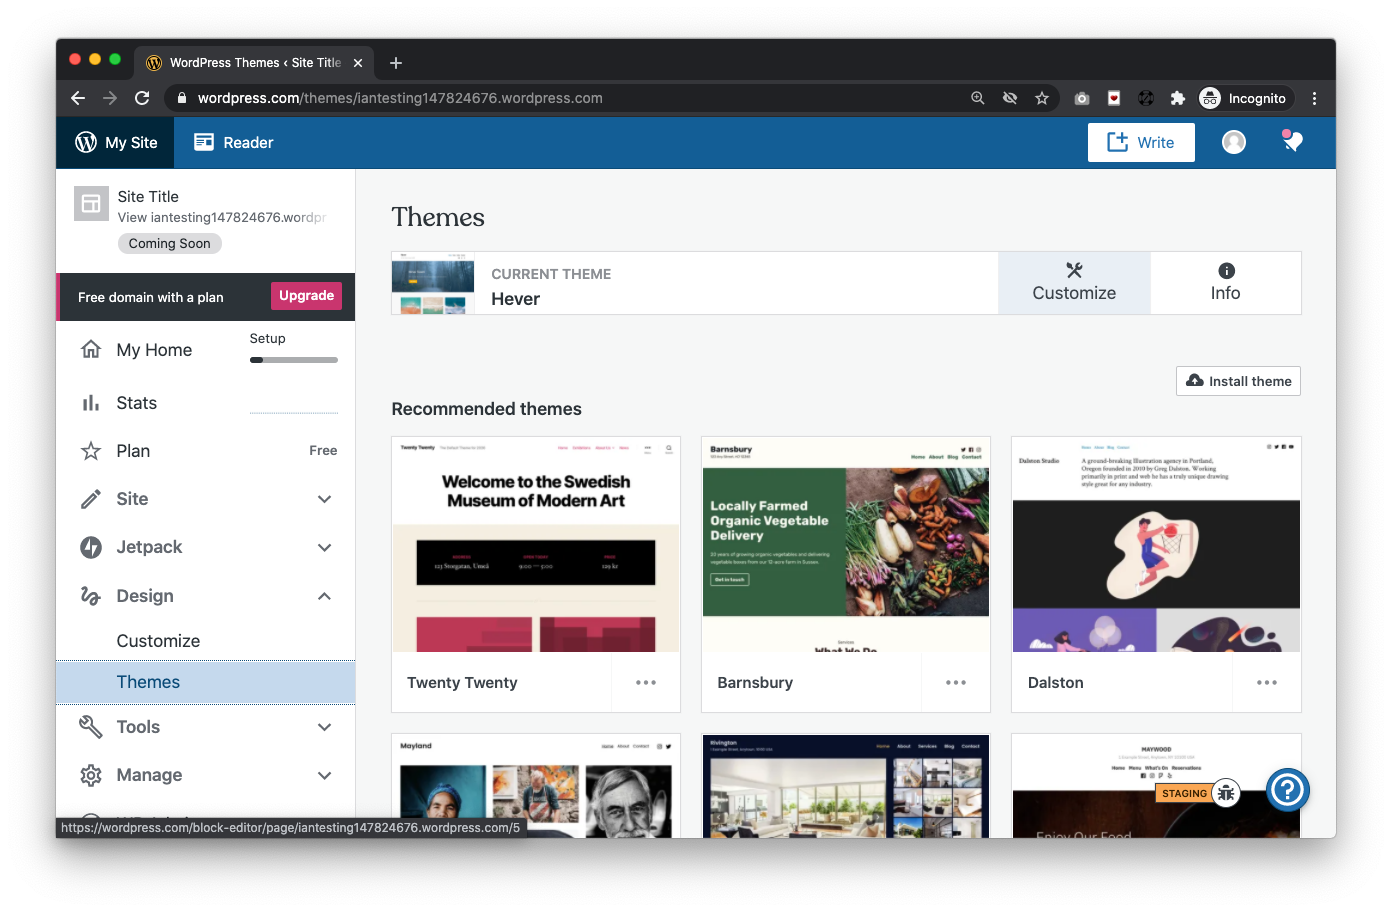Bookmark page with star icon in address bar

tap(1042, 98)
